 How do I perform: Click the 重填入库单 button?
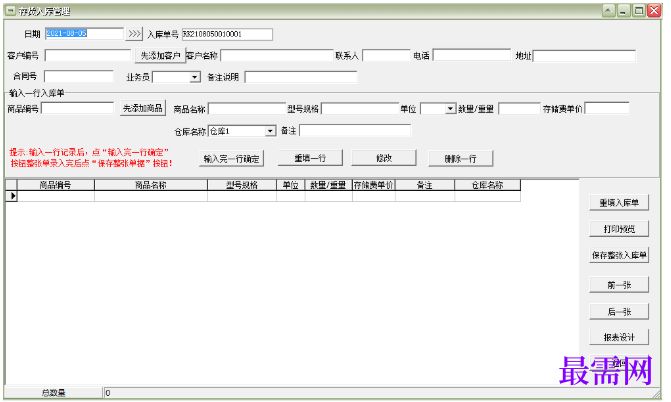coord(619,203)
